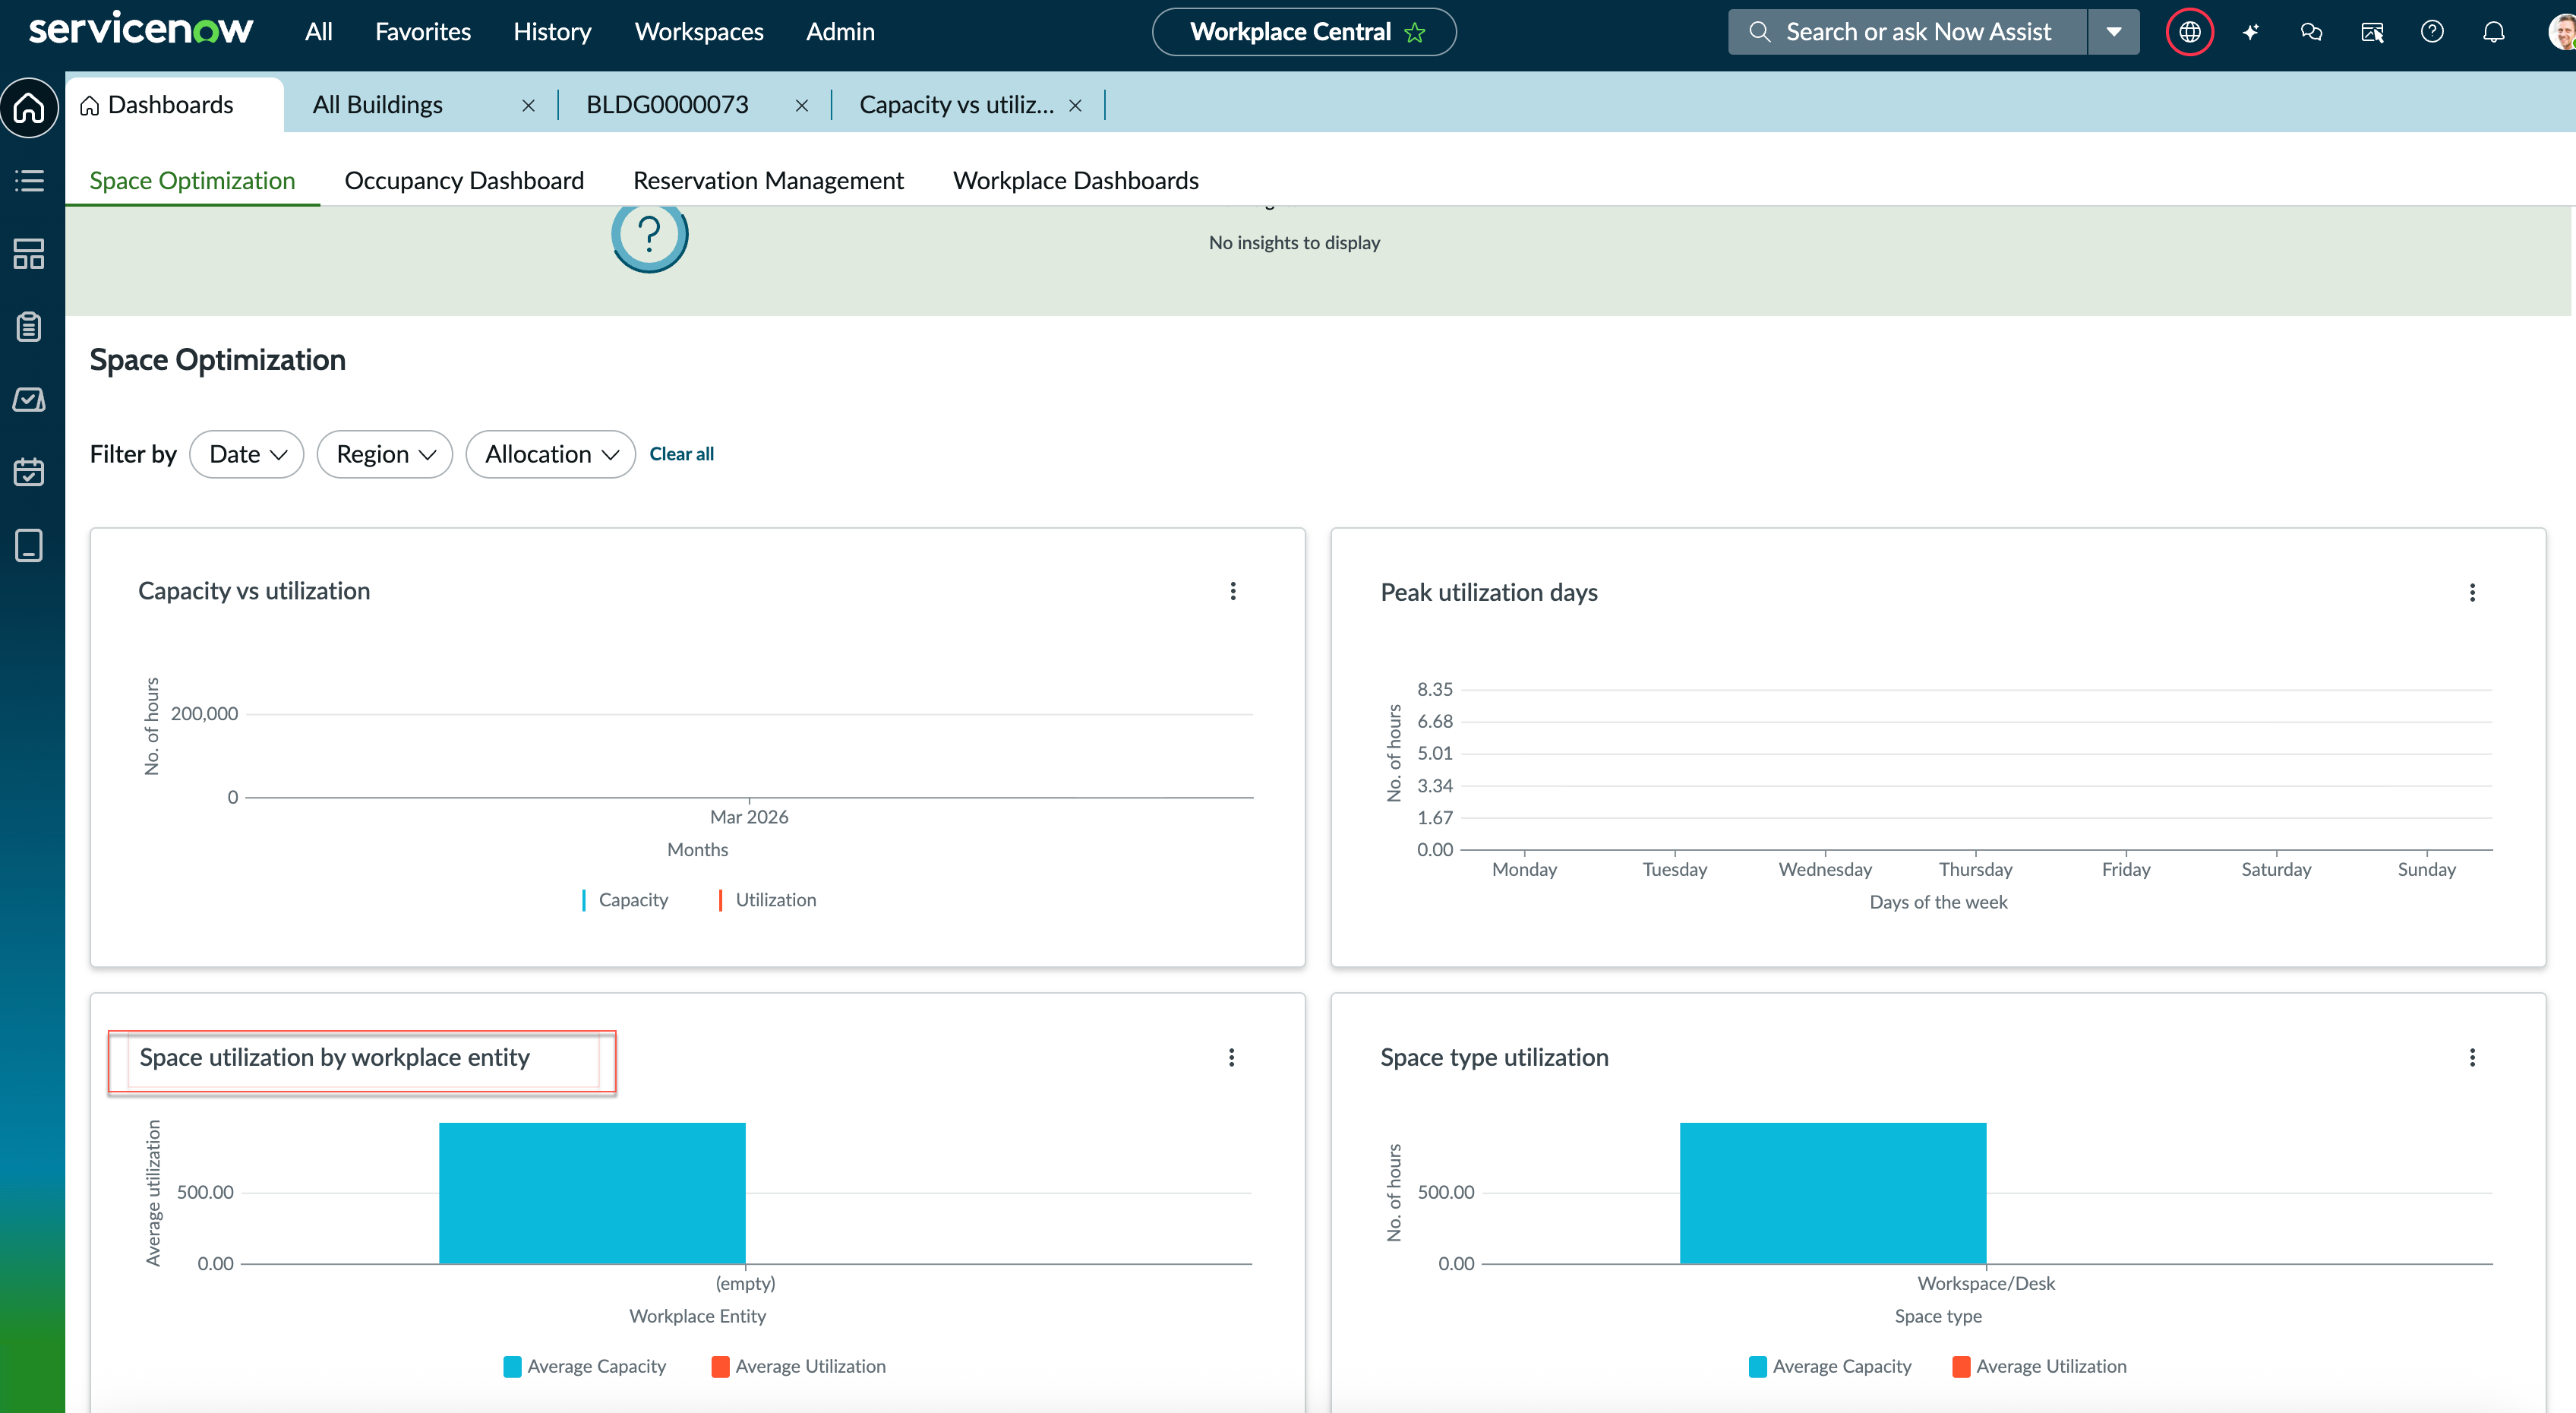Toggle Capacity legend in first chart
Image resolution: width=2576 pixels, height=1413 pixels.
coord(625,900)
